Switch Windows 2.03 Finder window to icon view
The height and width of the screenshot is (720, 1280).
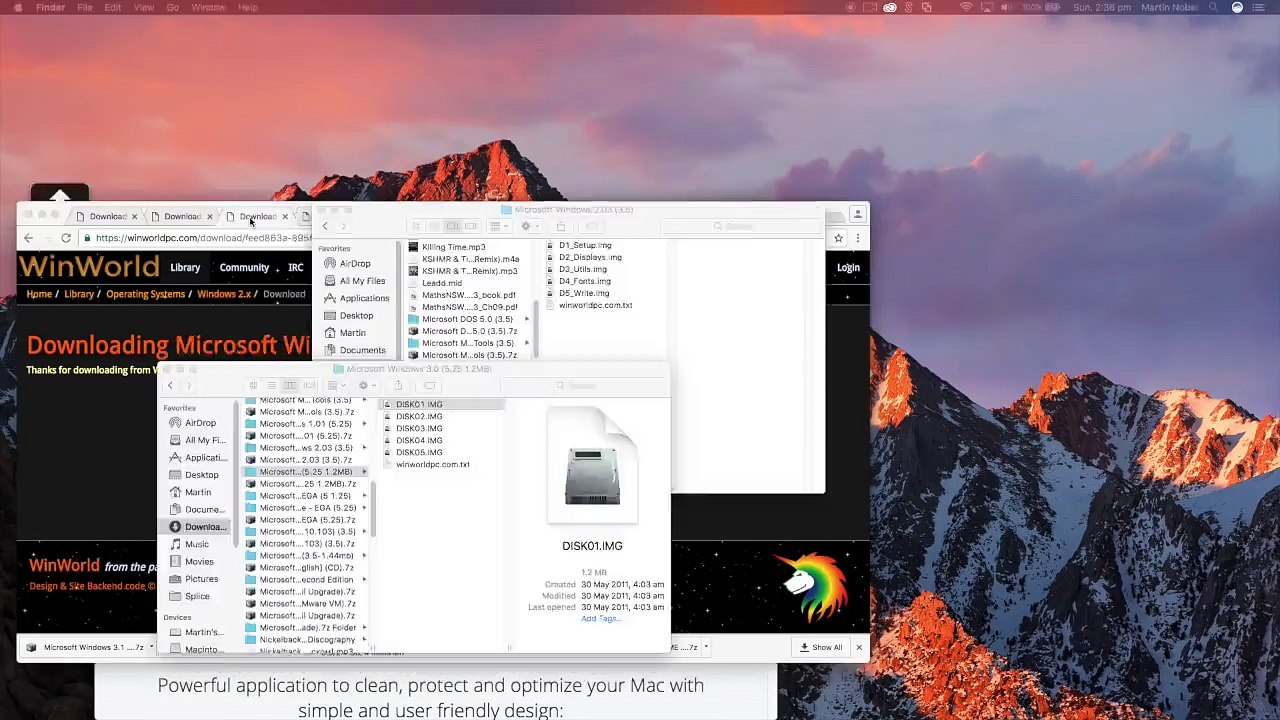pyautogui.click(x=416, y=227)
